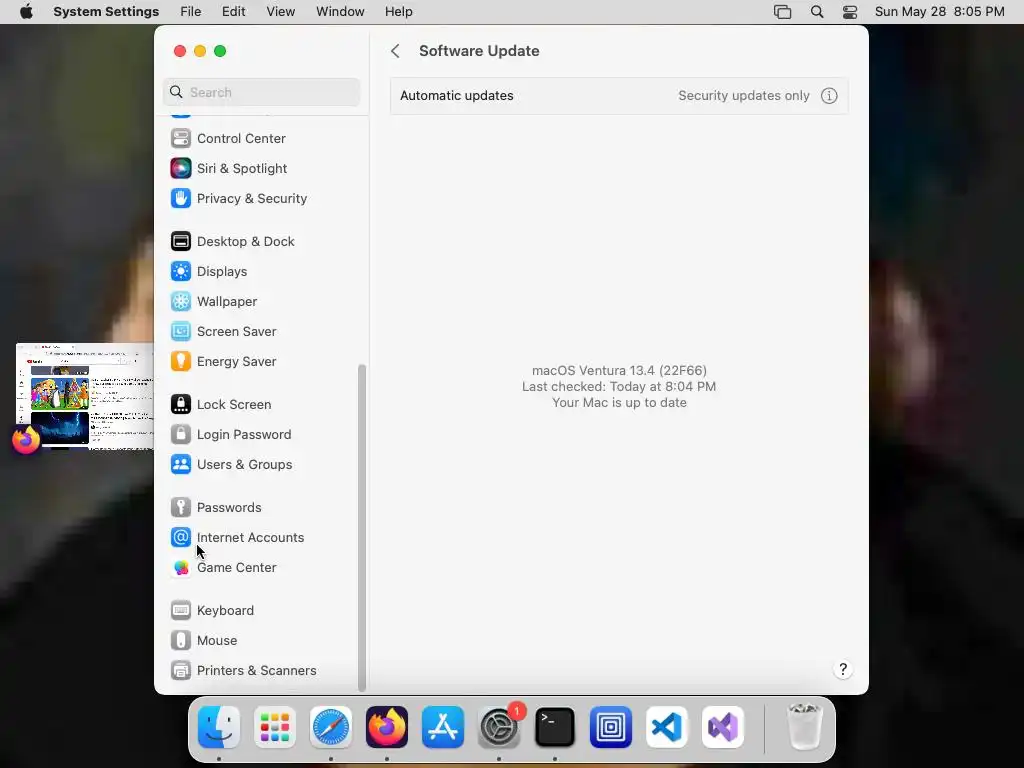Open Terminal from the Dock
1024x768 pixels.
pyautogui.click(x=555, y=727)
